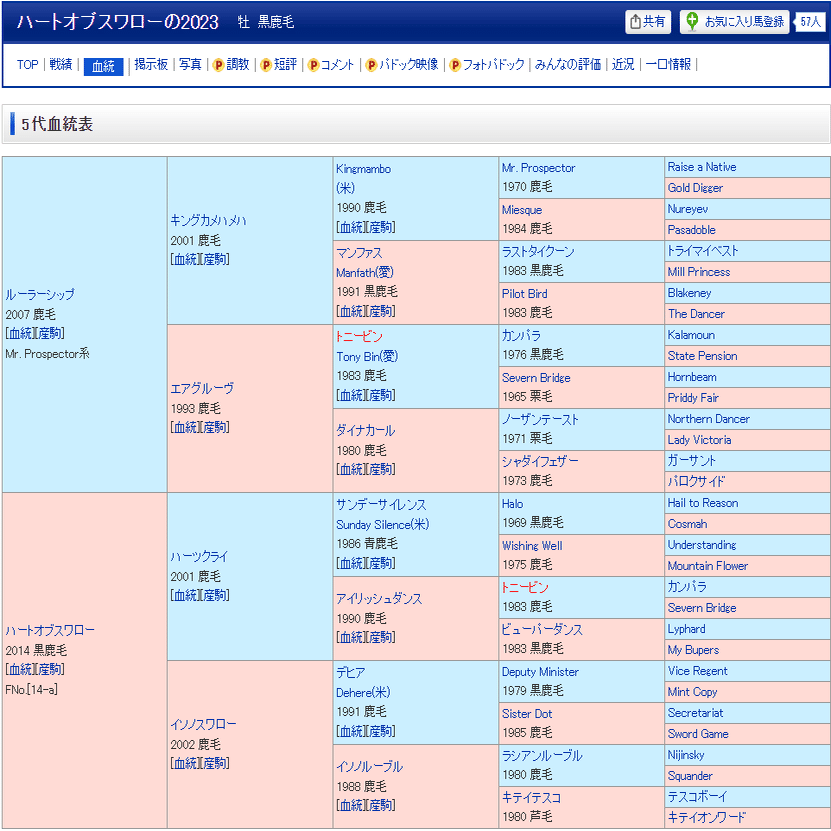Click the お気に入り馬登録 button
The width and height of the screenshot is (831, 831).
735,22
